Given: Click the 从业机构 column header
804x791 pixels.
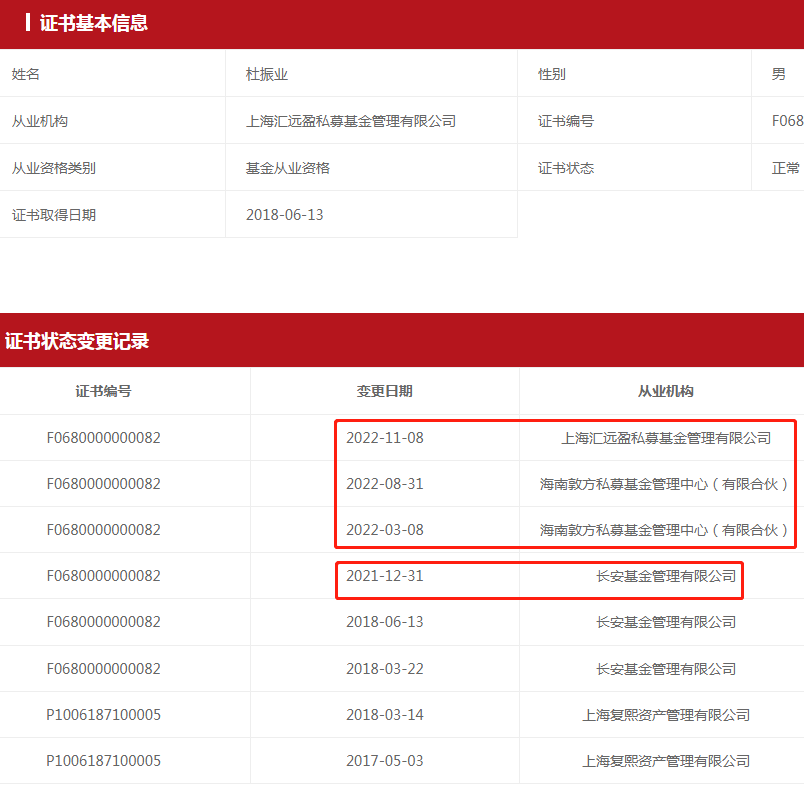Looking at the screenshot, I should 666,391.
